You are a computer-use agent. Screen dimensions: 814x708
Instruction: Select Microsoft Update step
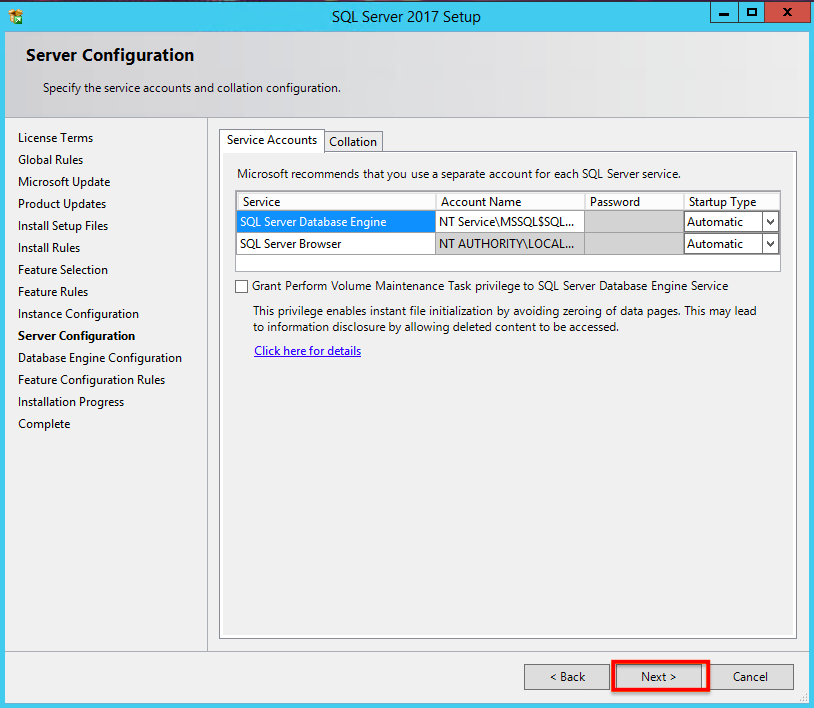(64, 182)
